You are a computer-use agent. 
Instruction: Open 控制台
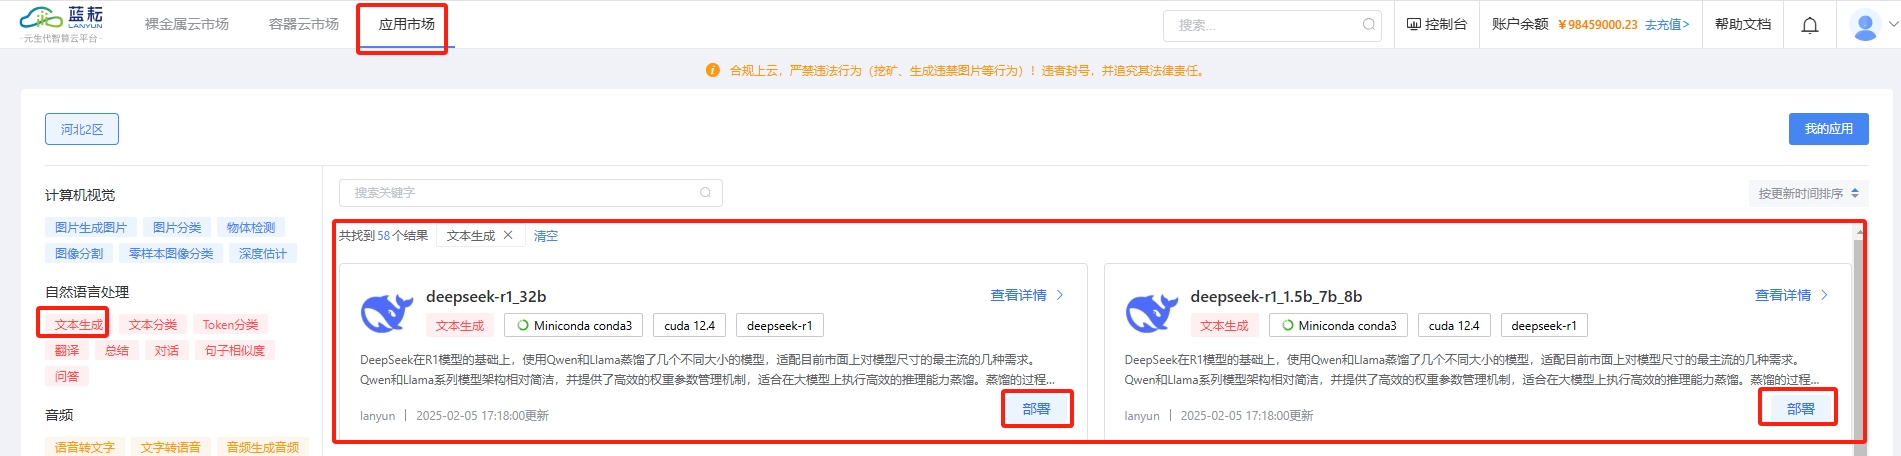1437,24
